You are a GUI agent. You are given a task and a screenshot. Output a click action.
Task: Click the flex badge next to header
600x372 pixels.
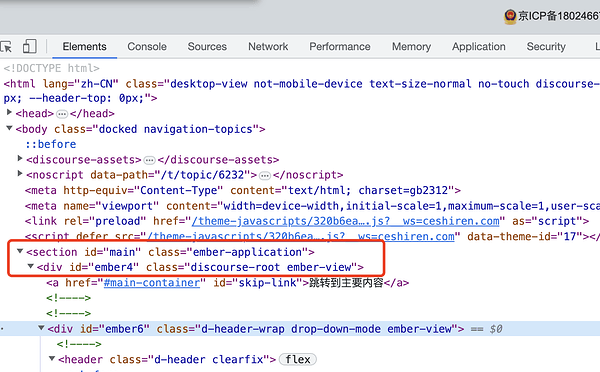tap(298, 359)
